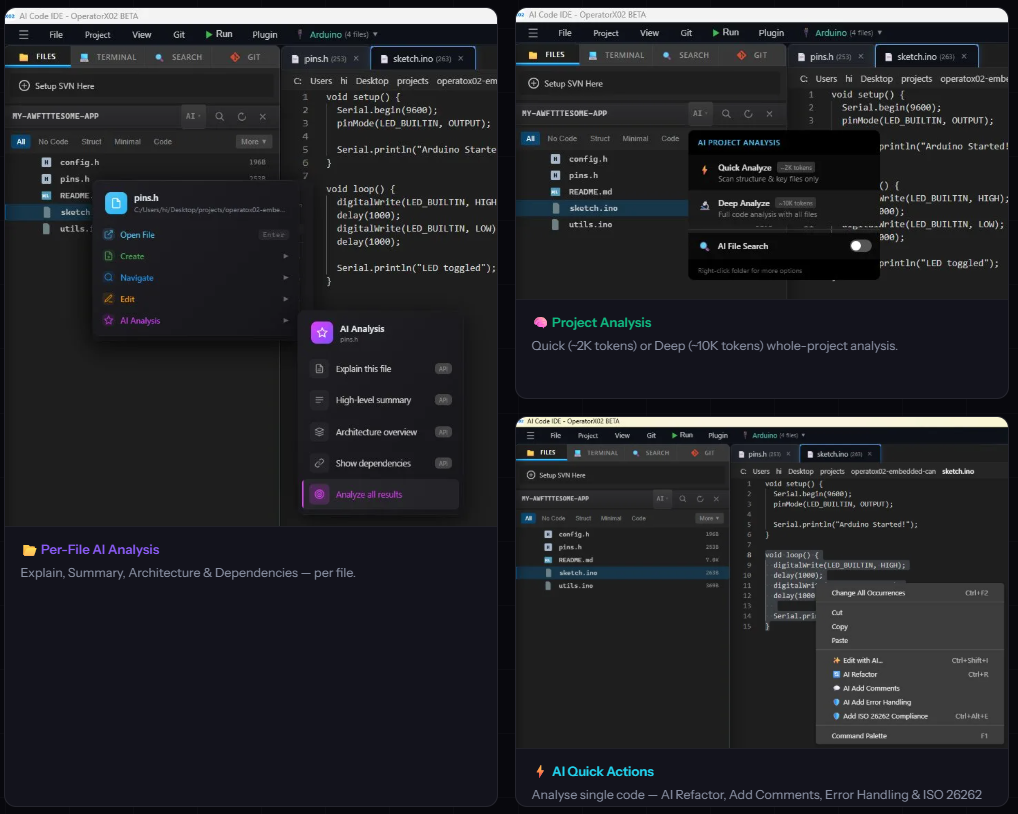Open the hamburger menu icon
This screenshot has width=1018, height=814.
pyautogui.click(x=24, y=33)
